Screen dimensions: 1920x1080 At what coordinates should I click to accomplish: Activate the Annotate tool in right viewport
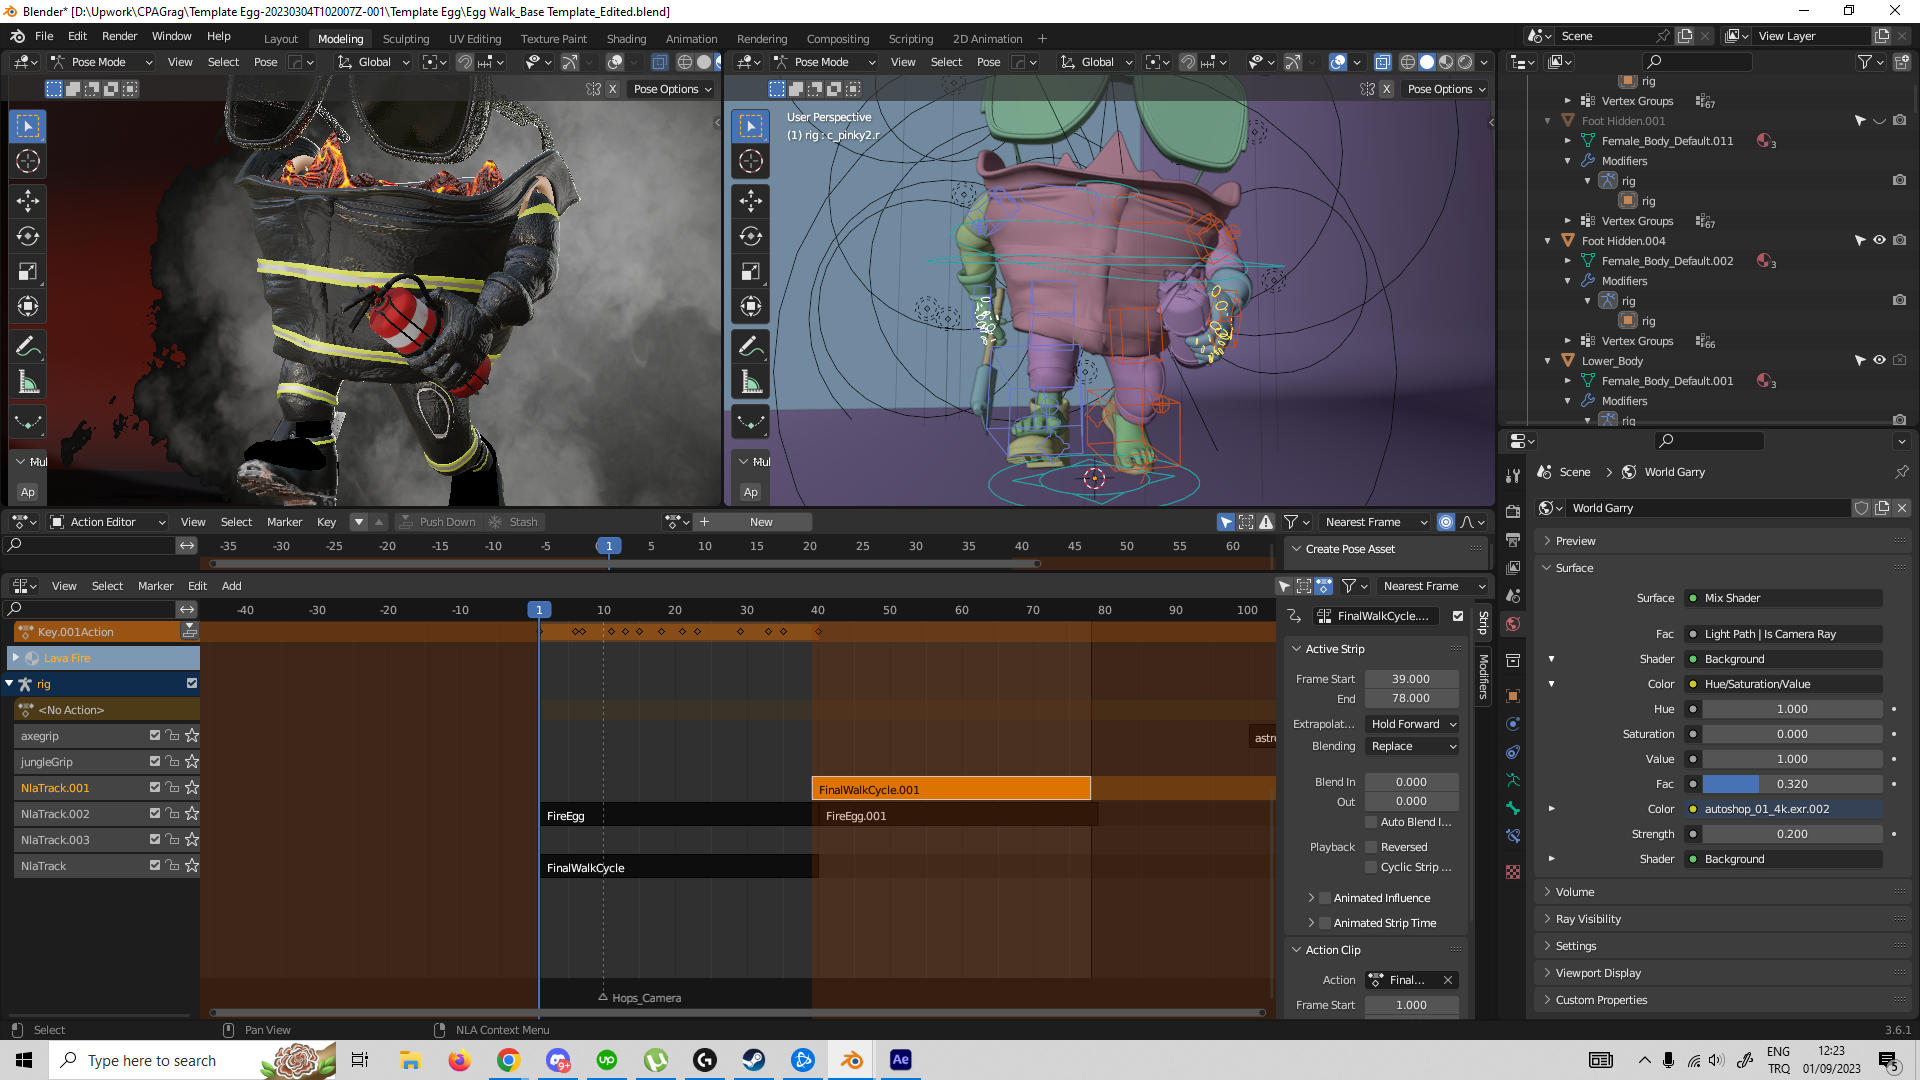click(x=751, y=346)
